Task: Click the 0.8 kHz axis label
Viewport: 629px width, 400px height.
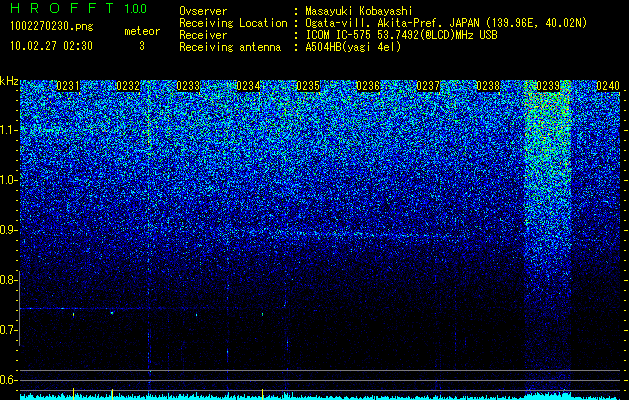Action: 8,280
